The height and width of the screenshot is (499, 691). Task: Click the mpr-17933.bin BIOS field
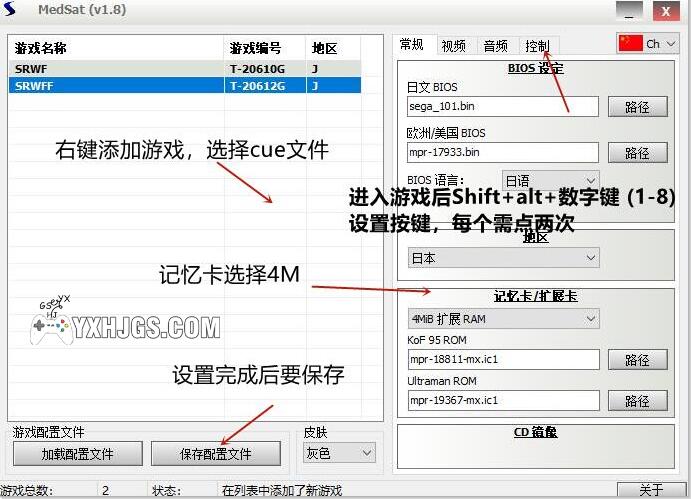503,152
